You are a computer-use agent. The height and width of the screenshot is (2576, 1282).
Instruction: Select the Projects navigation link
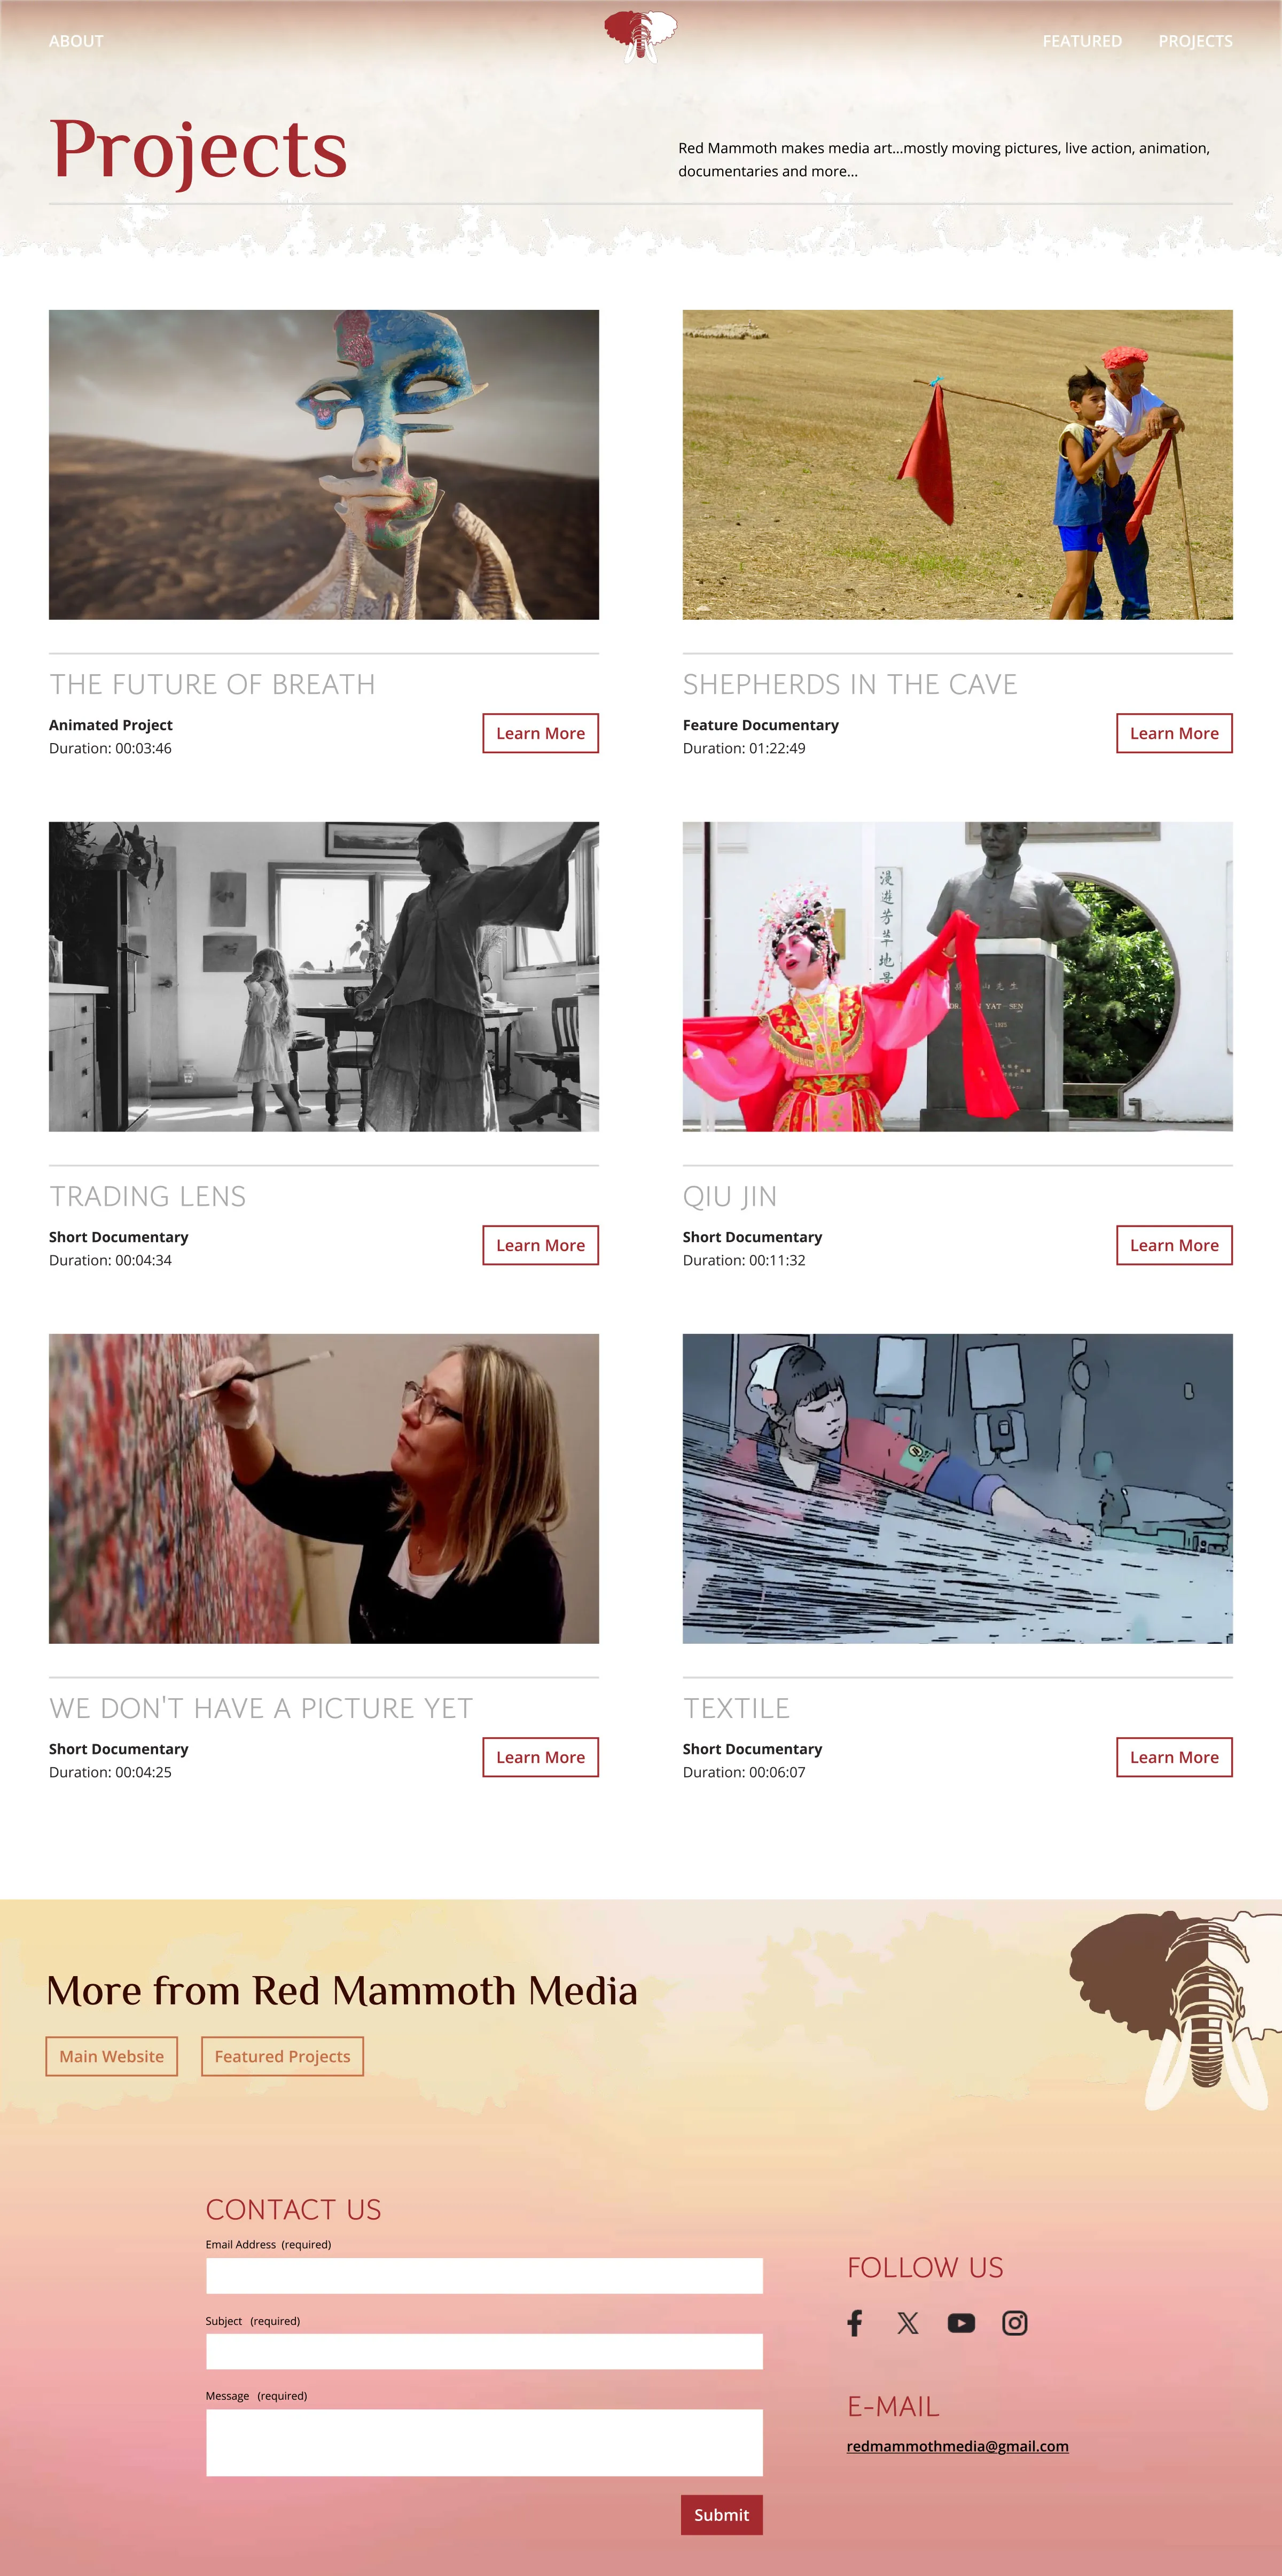[x=1195, y=41]
